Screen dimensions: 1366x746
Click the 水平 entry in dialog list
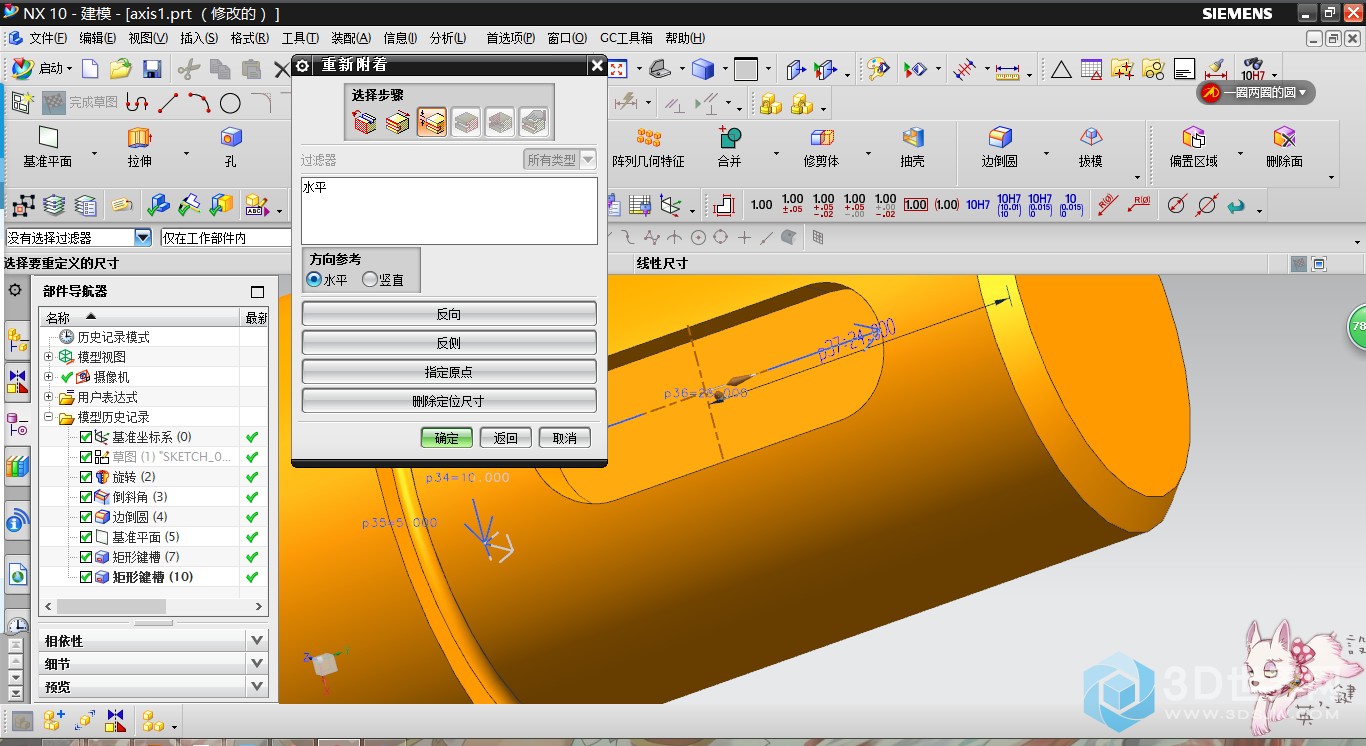(315, 187)
